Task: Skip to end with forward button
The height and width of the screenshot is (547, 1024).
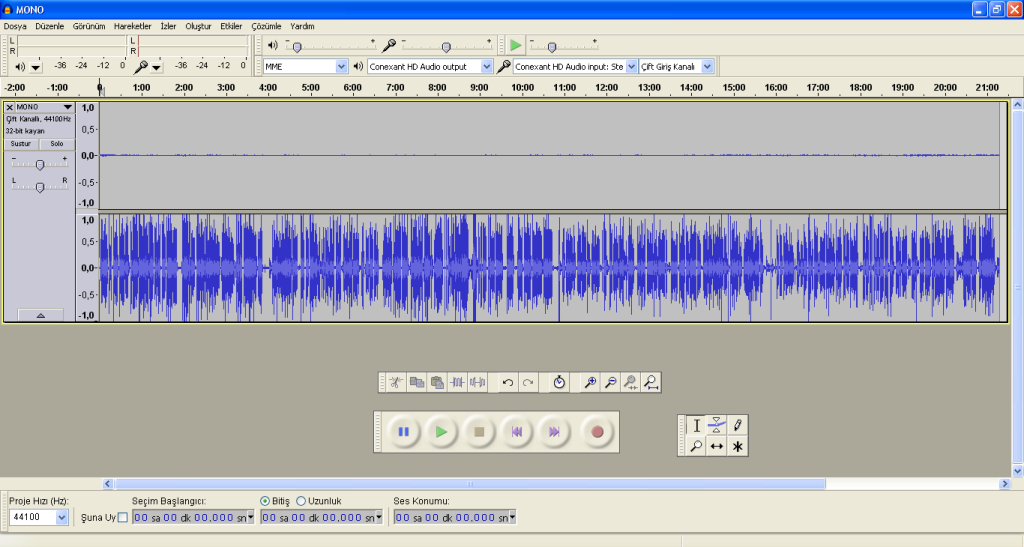Action: pos(554,431)
